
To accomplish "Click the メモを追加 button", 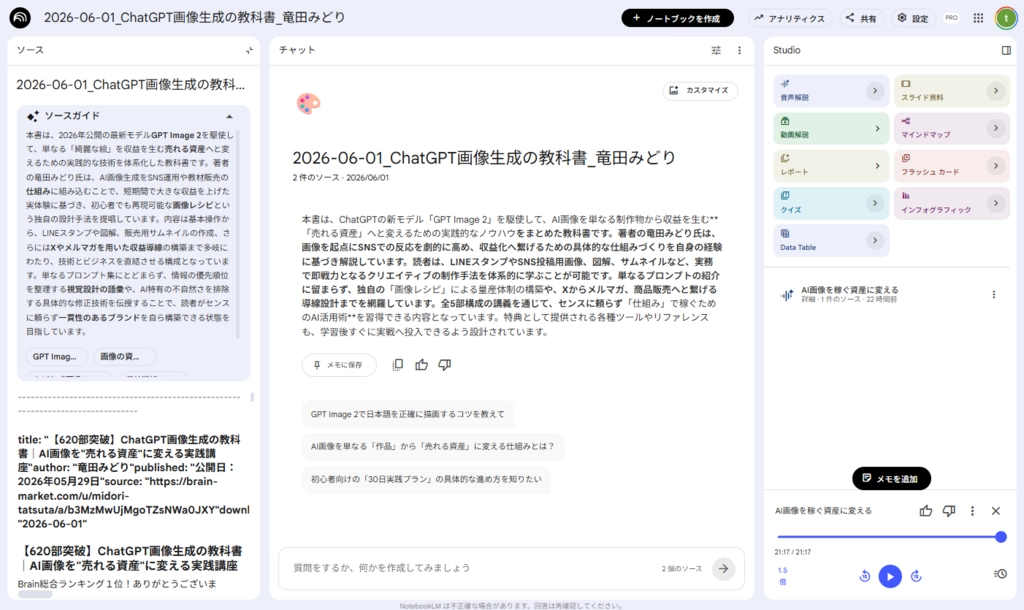I will [891, 479].
